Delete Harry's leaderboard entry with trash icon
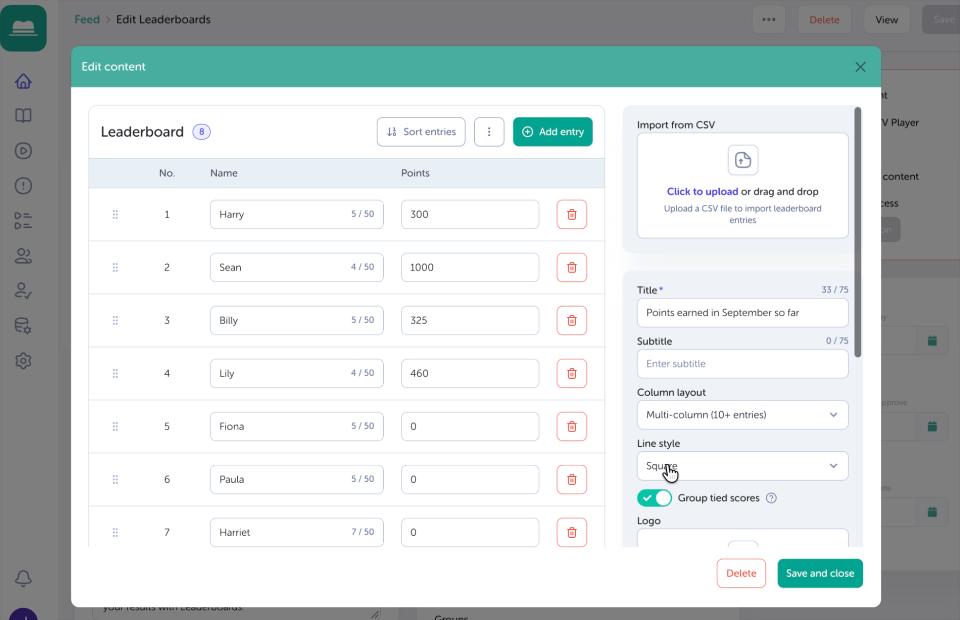 571,214
